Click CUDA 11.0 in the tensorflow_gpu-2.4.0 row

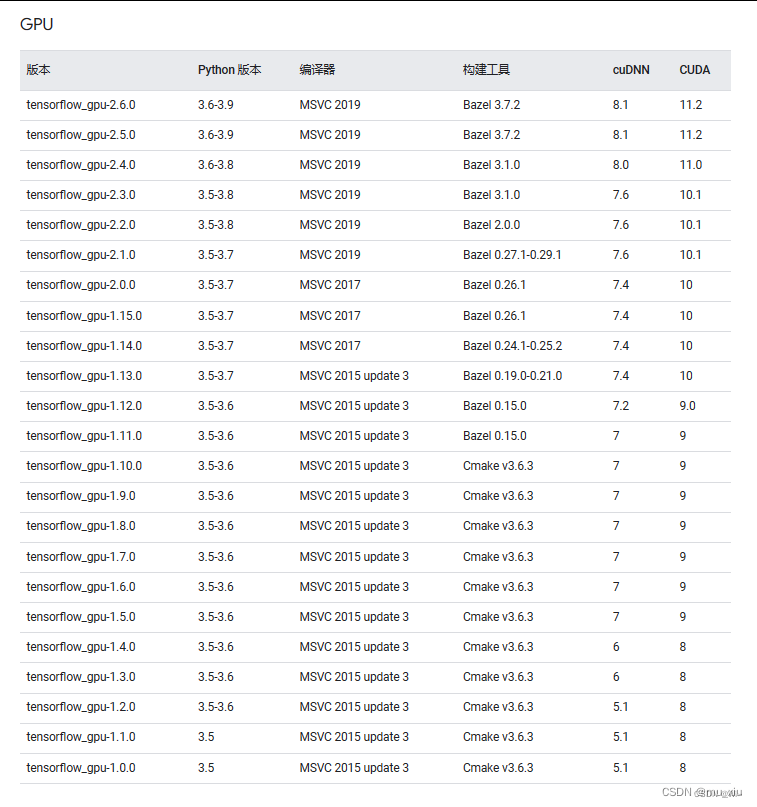pyautogui.click(x=691, y=165)
